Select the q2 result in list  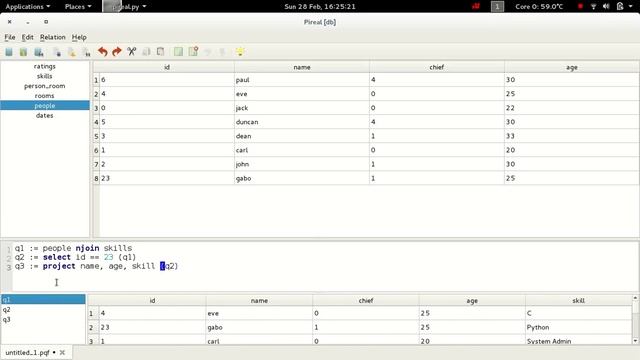pos(43,309)
